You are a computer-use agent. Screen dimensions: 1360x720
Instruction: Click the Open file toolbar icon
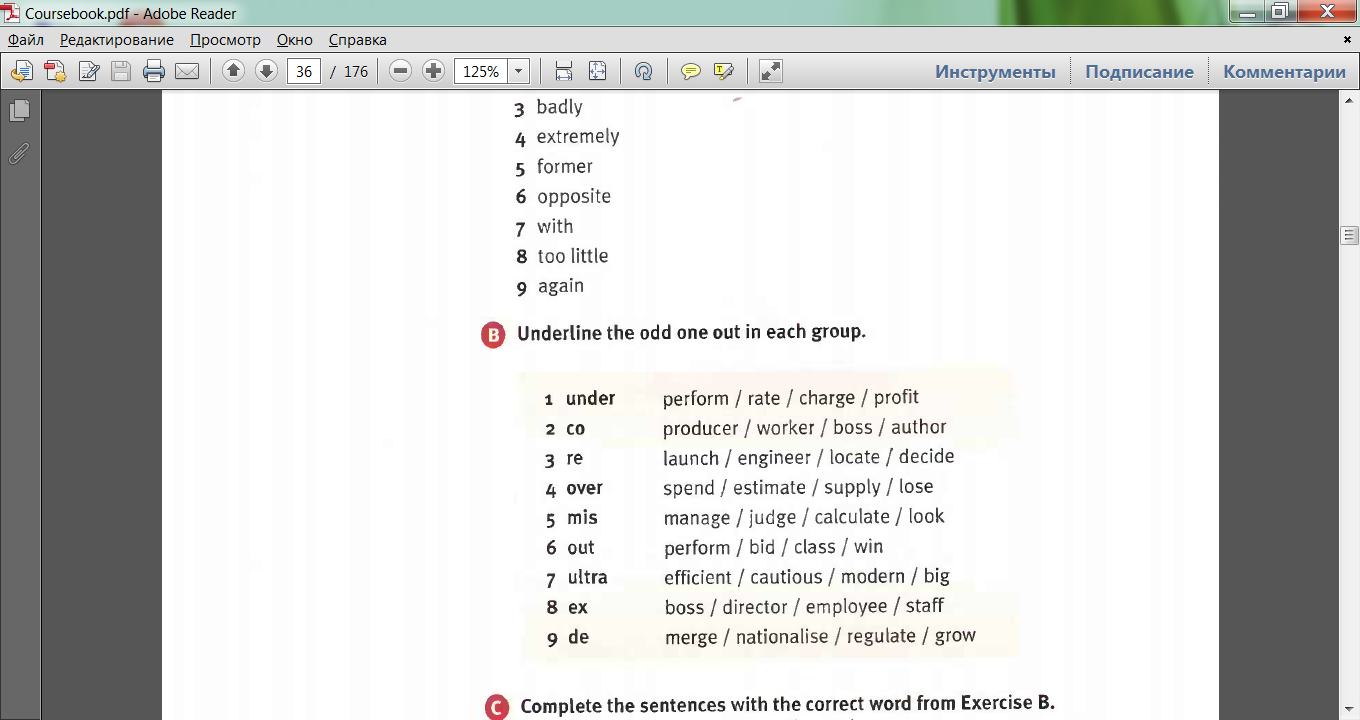22,71
